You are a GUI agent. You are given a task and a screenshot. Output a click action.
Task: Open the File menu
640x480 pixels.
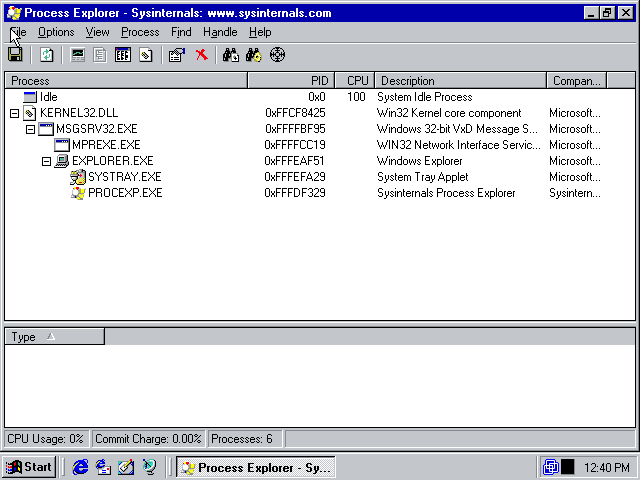click(x=18, y=32)
